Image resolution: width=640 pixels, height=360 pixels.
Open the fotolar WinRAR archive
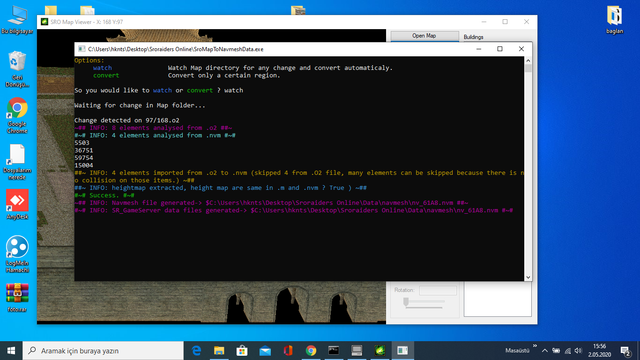pos(17,298)
